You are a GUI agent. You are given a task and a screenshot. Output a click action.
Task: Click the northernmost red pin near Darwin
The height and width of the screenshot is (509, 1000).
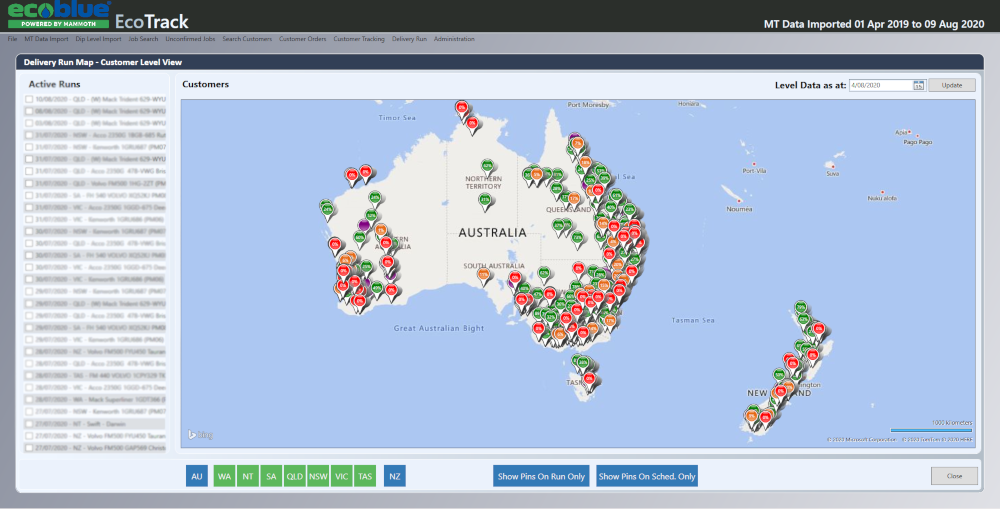[461, 106]
